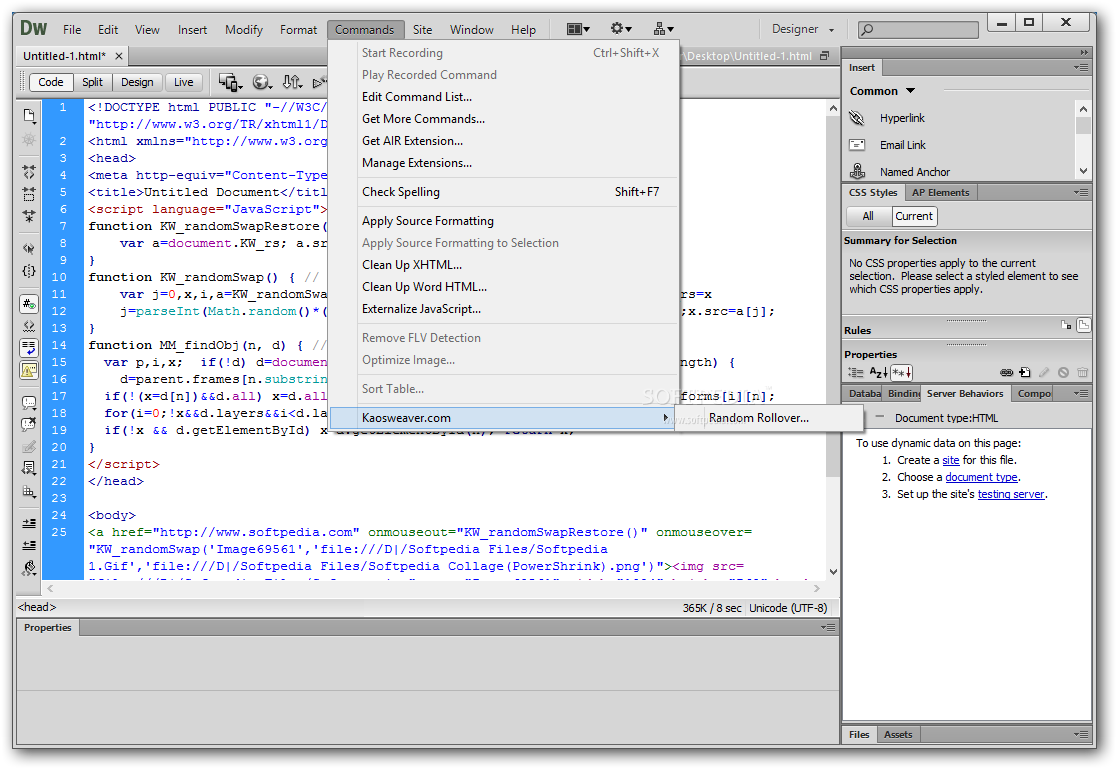The height and width of the screenshot is (769, 1117).
Task: Turn on Live view button
Action: (183, 82)
